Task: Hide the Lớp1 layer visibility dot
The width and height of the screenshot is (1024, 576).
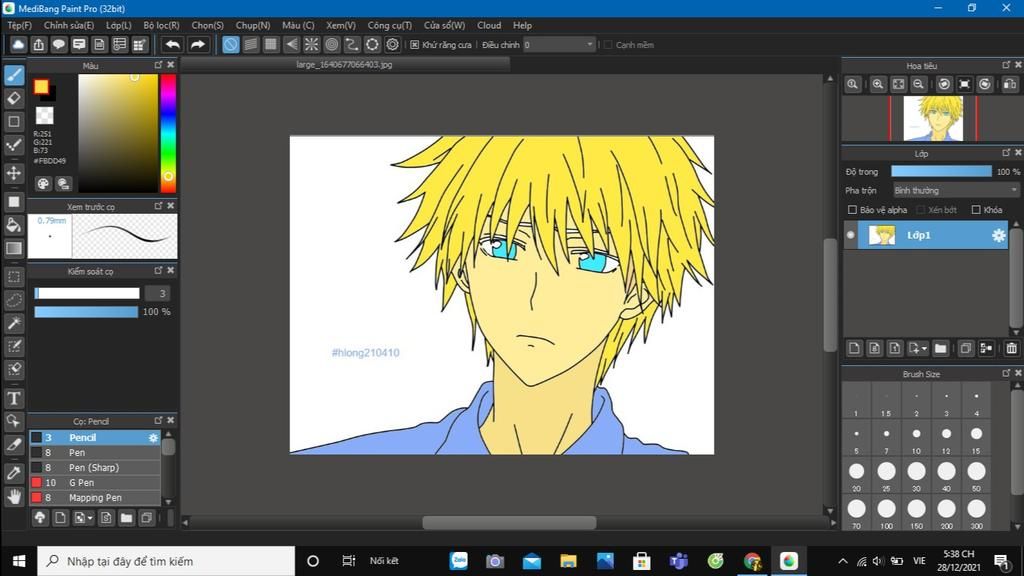Action: point(850,235)
